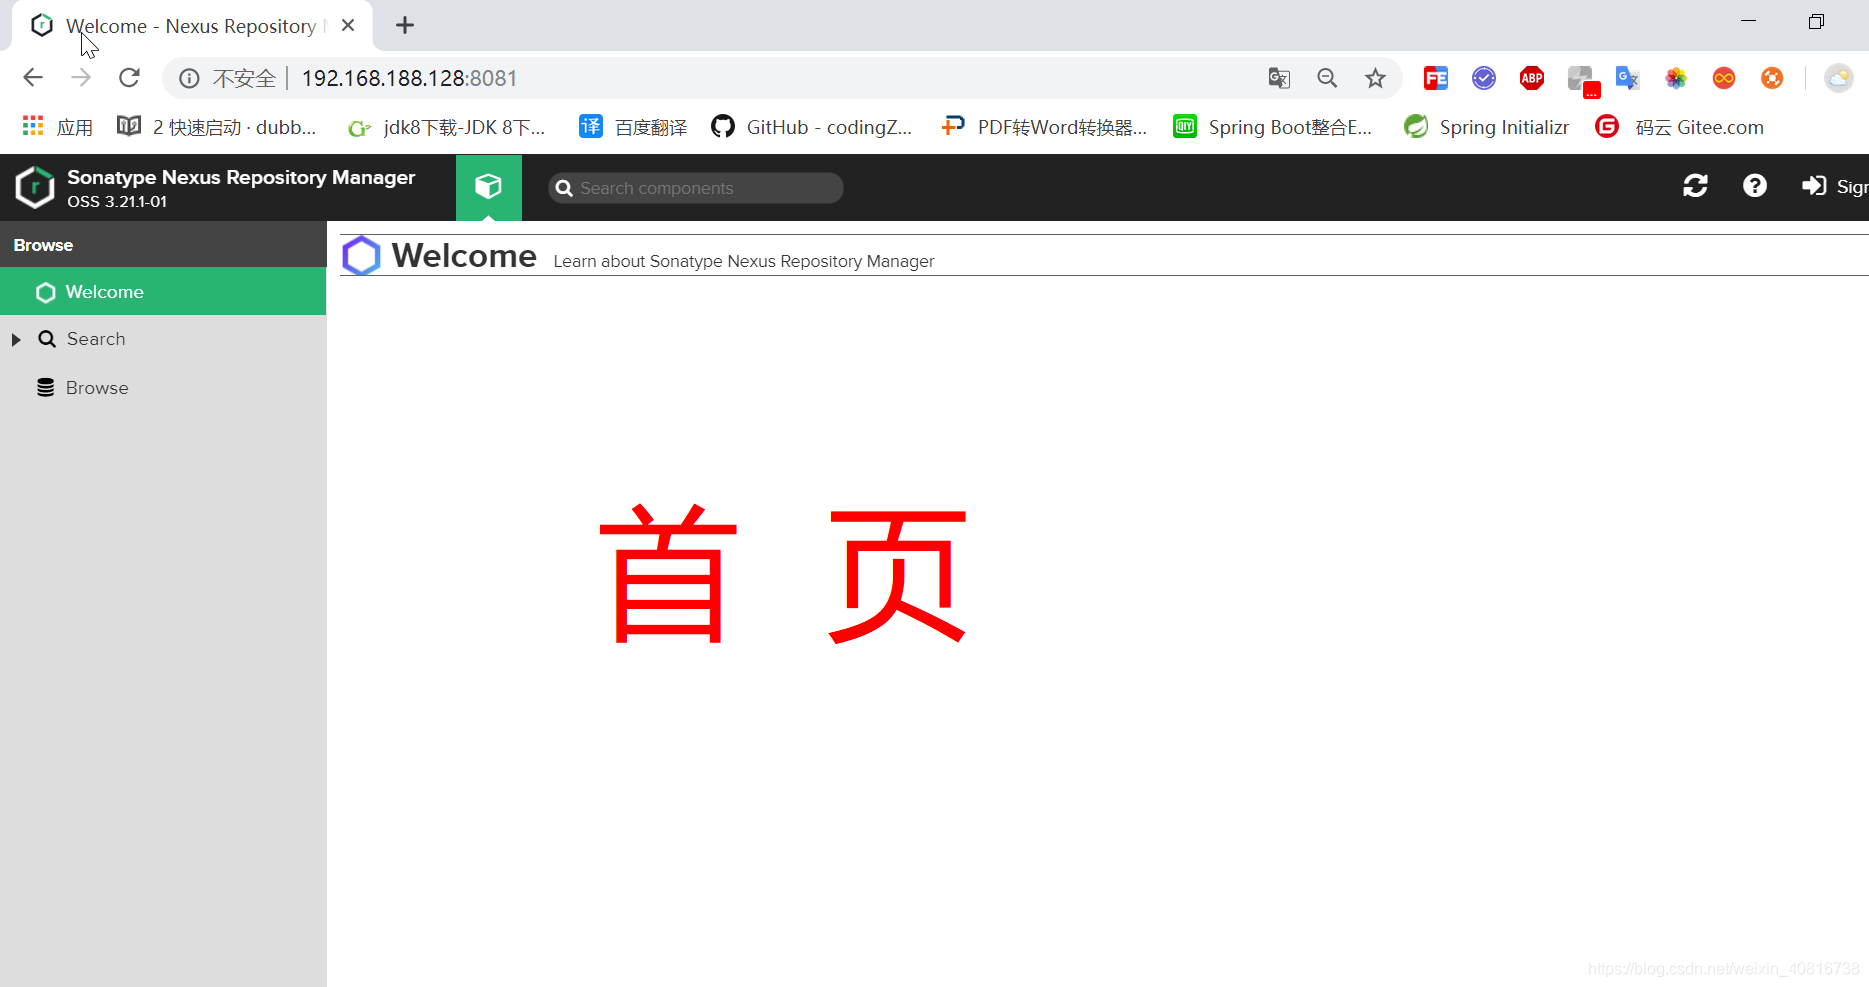Select Welcome in the sidebar menu
The height and width of the screenshot is (987, 1869).
coord(103,291)
